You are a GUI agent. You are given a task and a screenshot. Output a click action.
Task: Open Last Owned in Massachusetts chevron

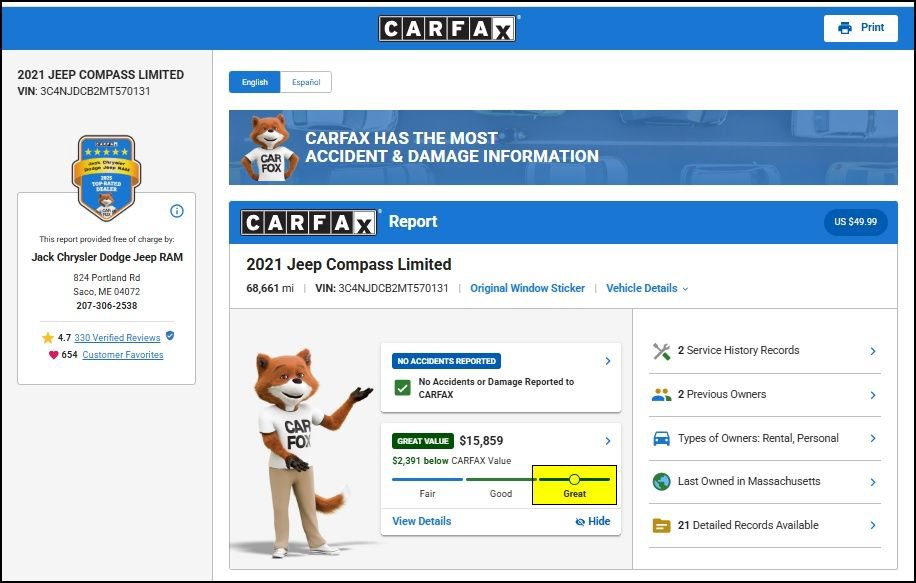873,482
